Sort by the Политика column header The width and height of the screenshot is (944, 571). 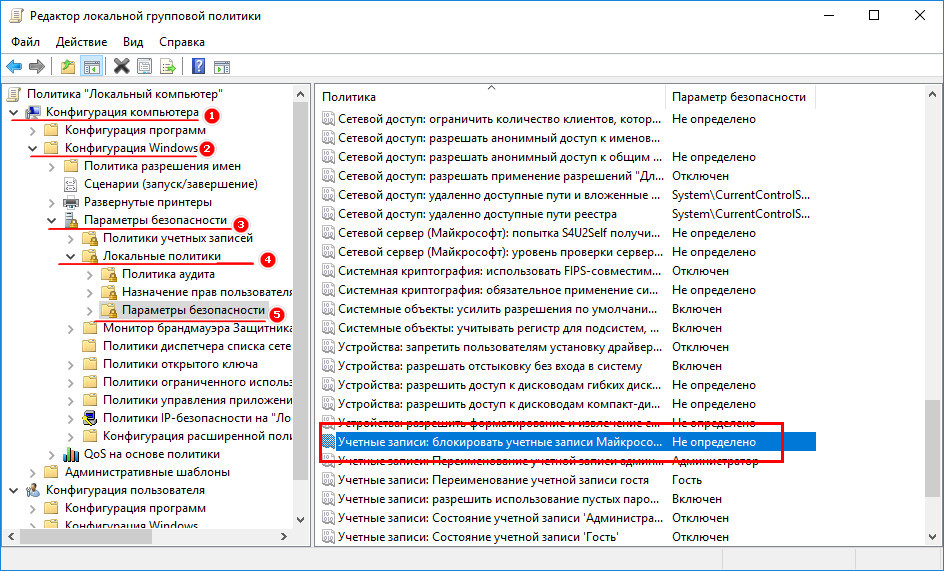point(491,97)
